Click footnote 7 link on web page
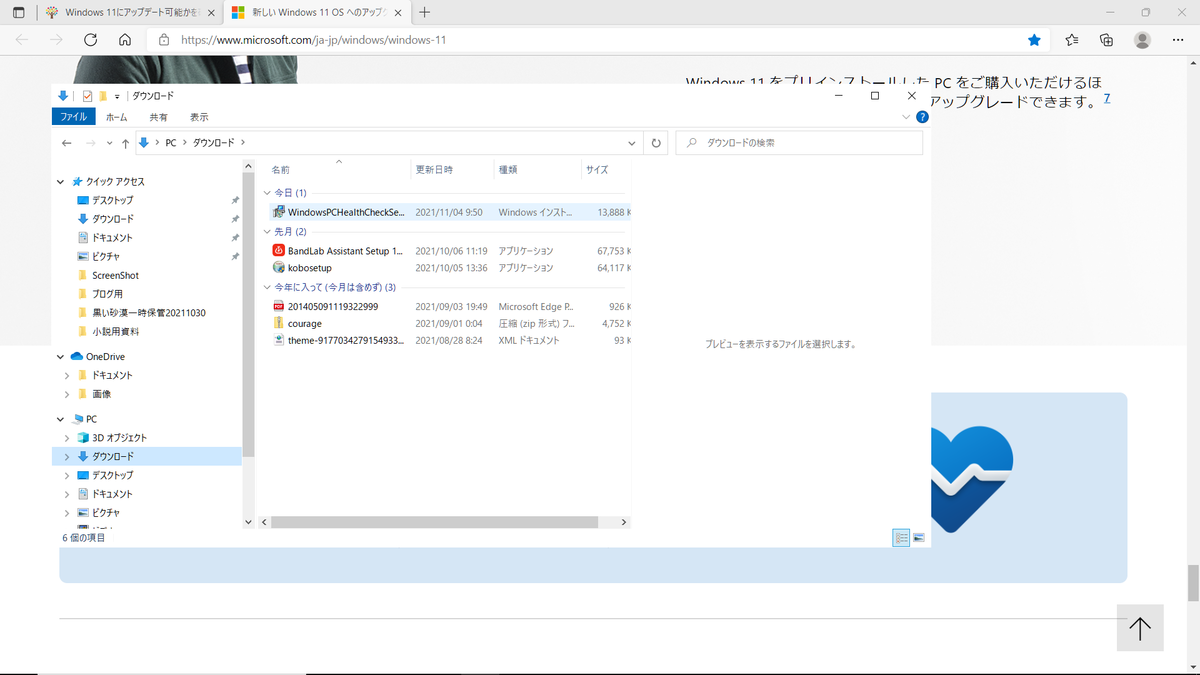Viewport: 1200px width, 675px height. point(1107,99)
